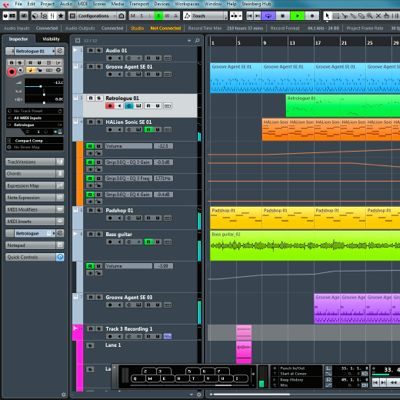Select the Zoom magnifier tool

(x=370, y=16)
